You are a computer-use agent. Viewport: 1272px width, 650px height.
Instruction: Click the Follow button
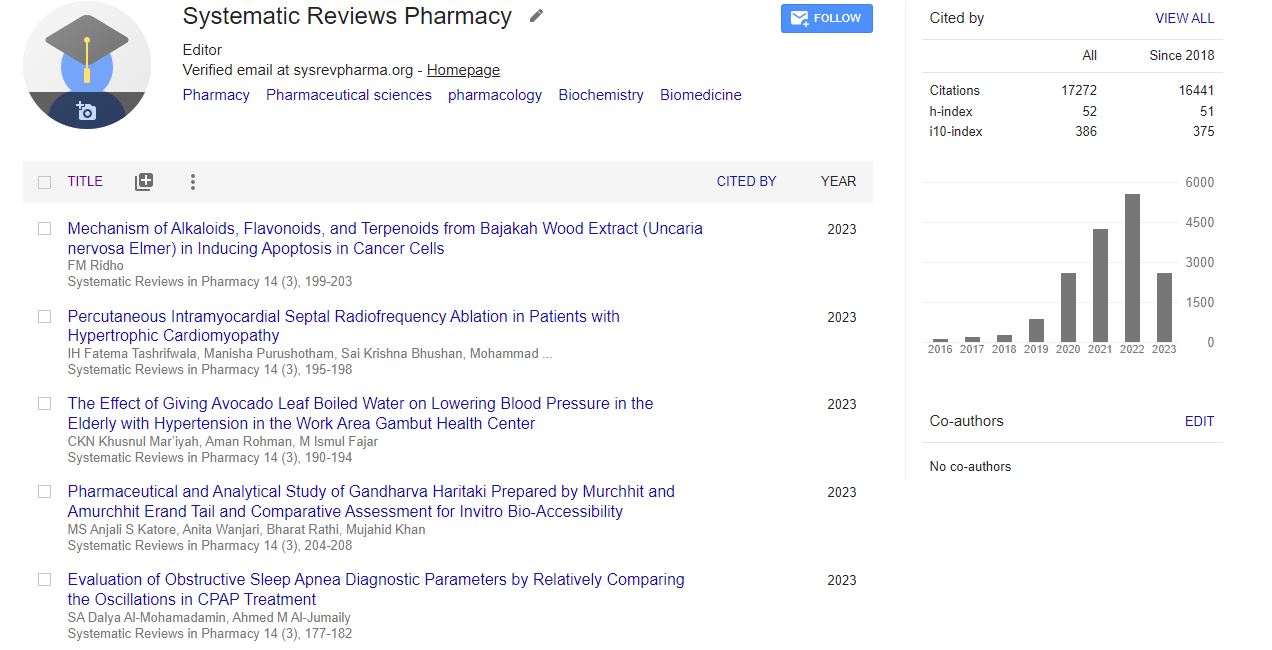(826, 18)
